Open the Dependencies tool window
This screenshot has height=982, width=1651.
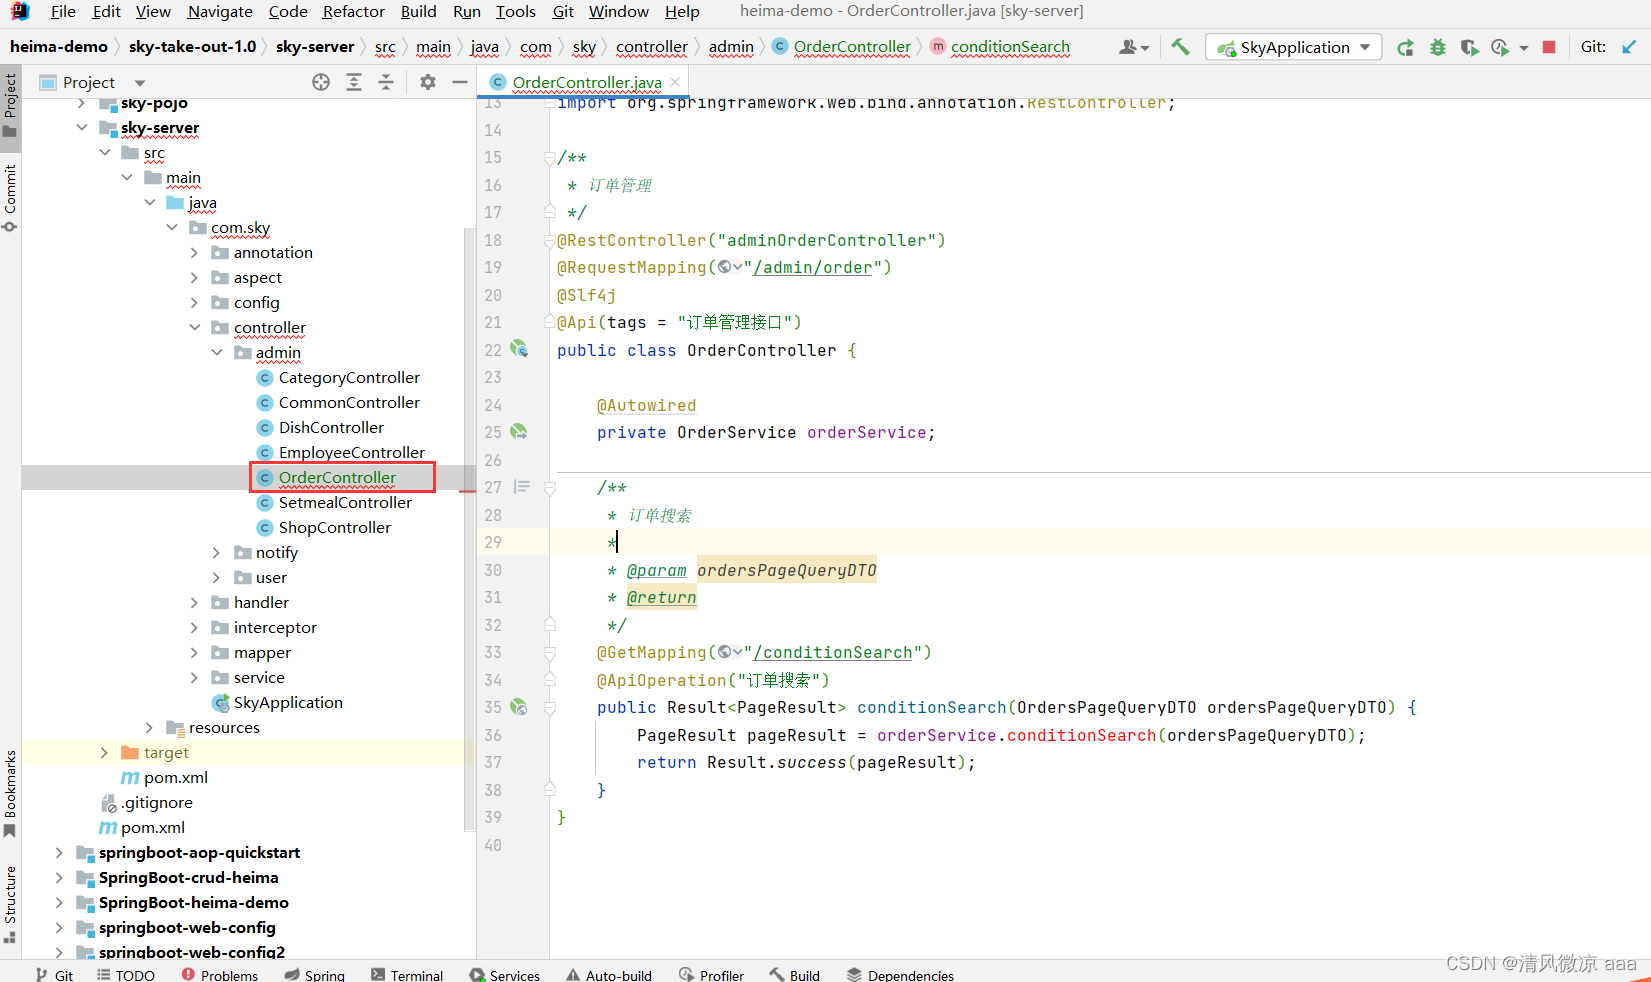click(900, 974)
